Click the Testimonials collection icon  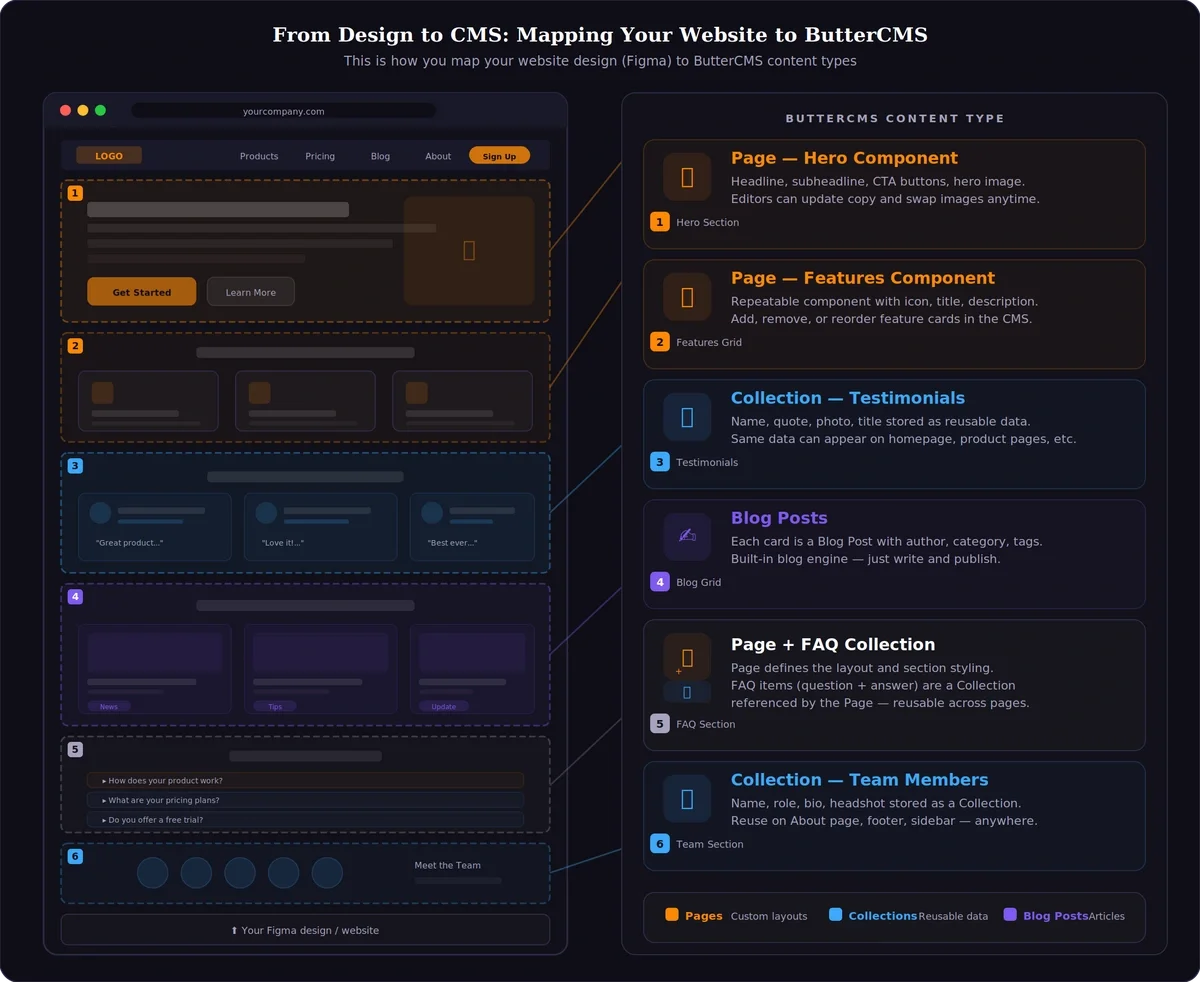[687, 417]
